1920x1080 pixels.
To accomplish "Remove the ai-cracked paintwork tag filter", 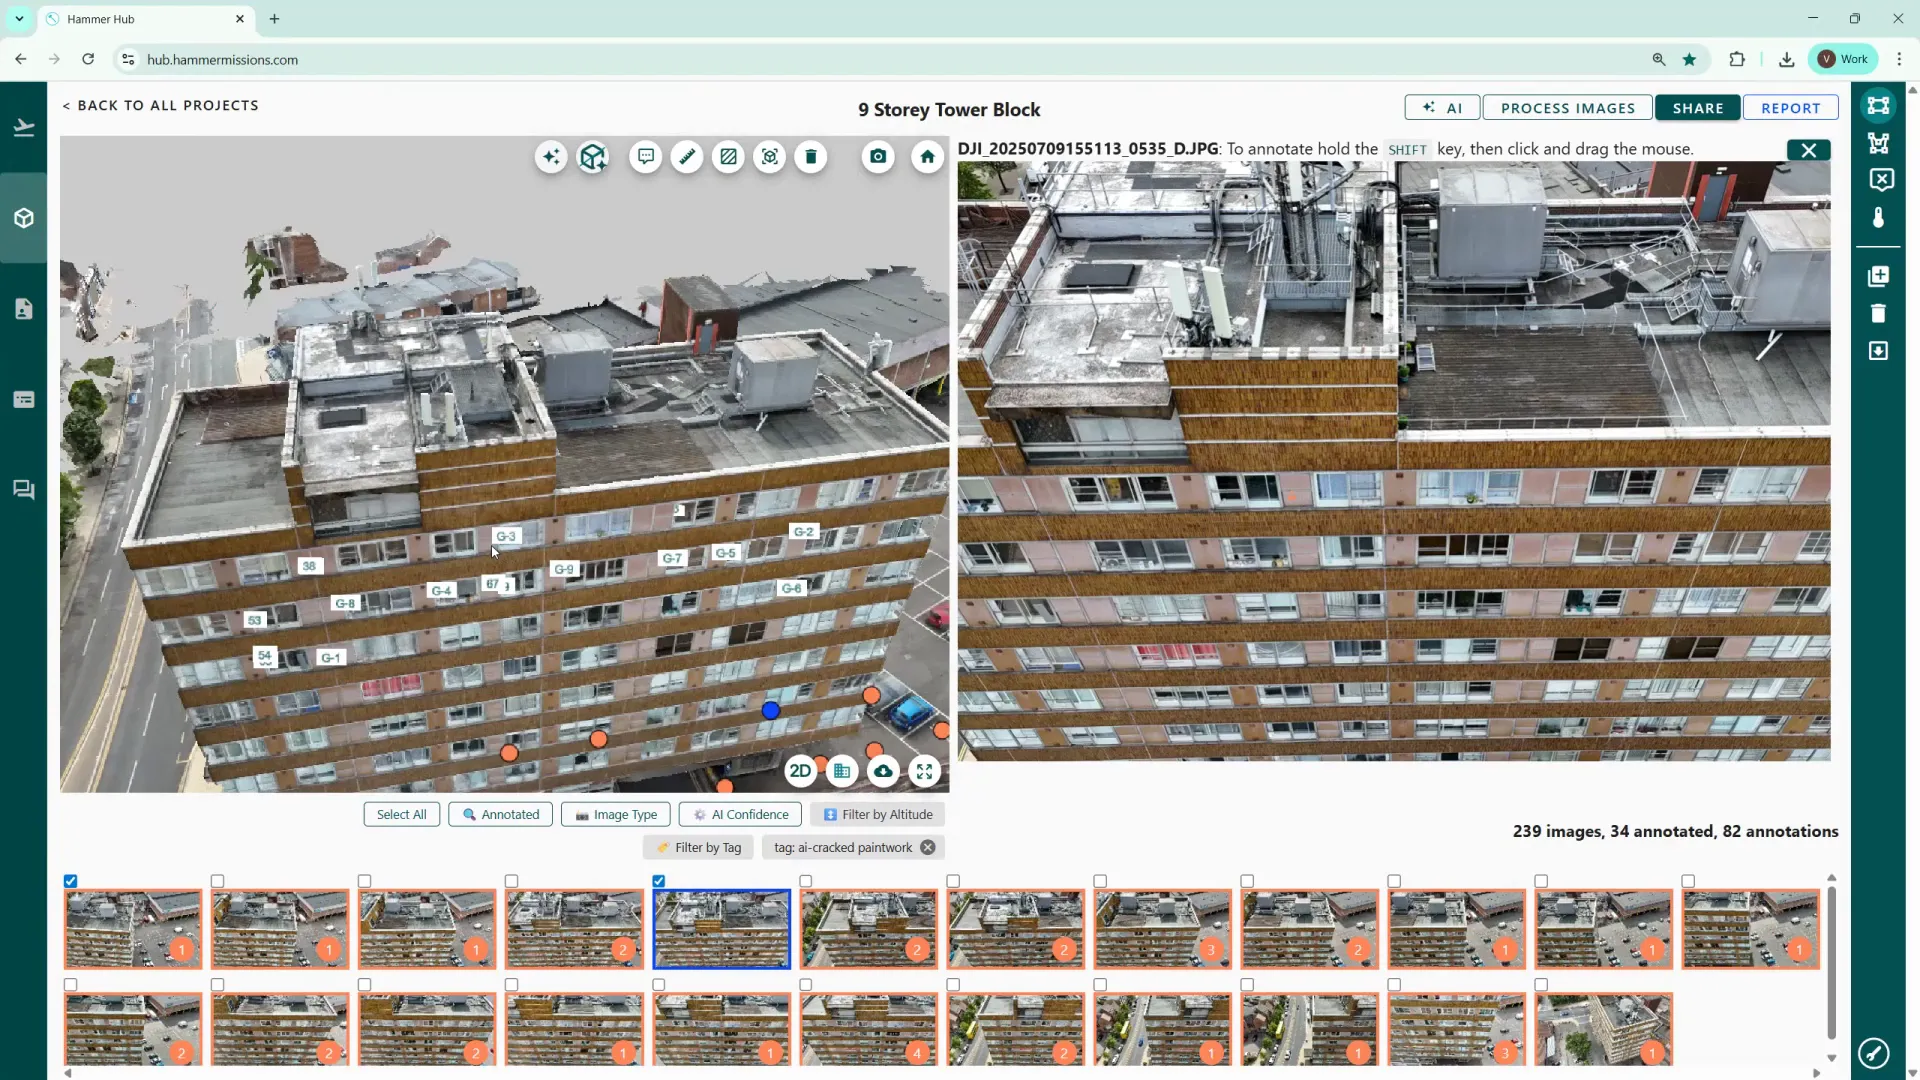I will tap(928, 848).
